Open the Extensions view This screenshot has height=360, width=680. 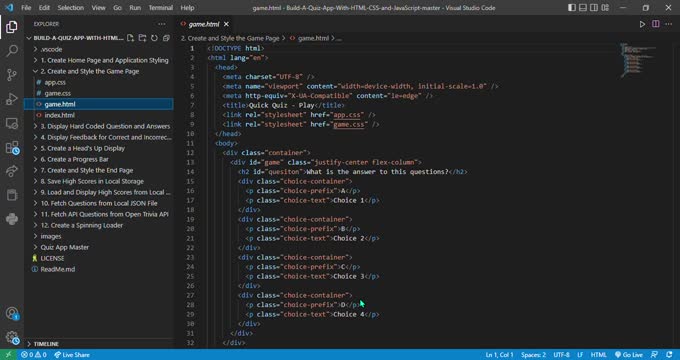12,147
